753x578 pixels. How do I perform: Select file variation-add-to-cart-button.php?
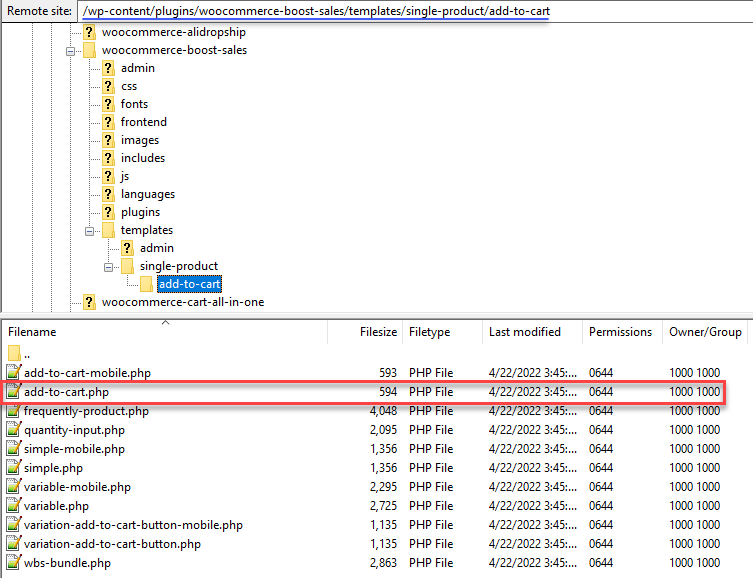[112, 544]
